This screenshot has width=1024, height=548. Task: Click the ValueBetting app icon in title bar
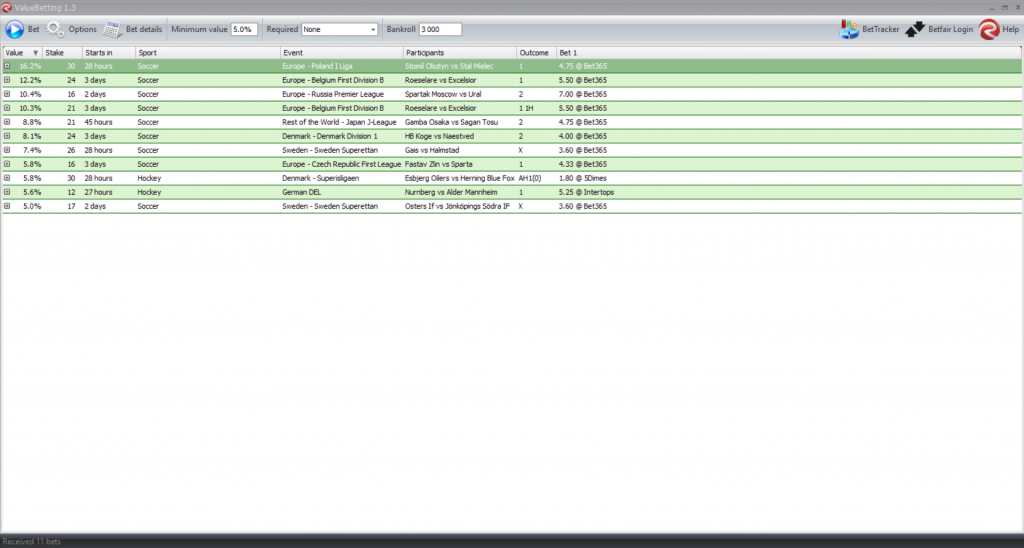tap(7, 7)
